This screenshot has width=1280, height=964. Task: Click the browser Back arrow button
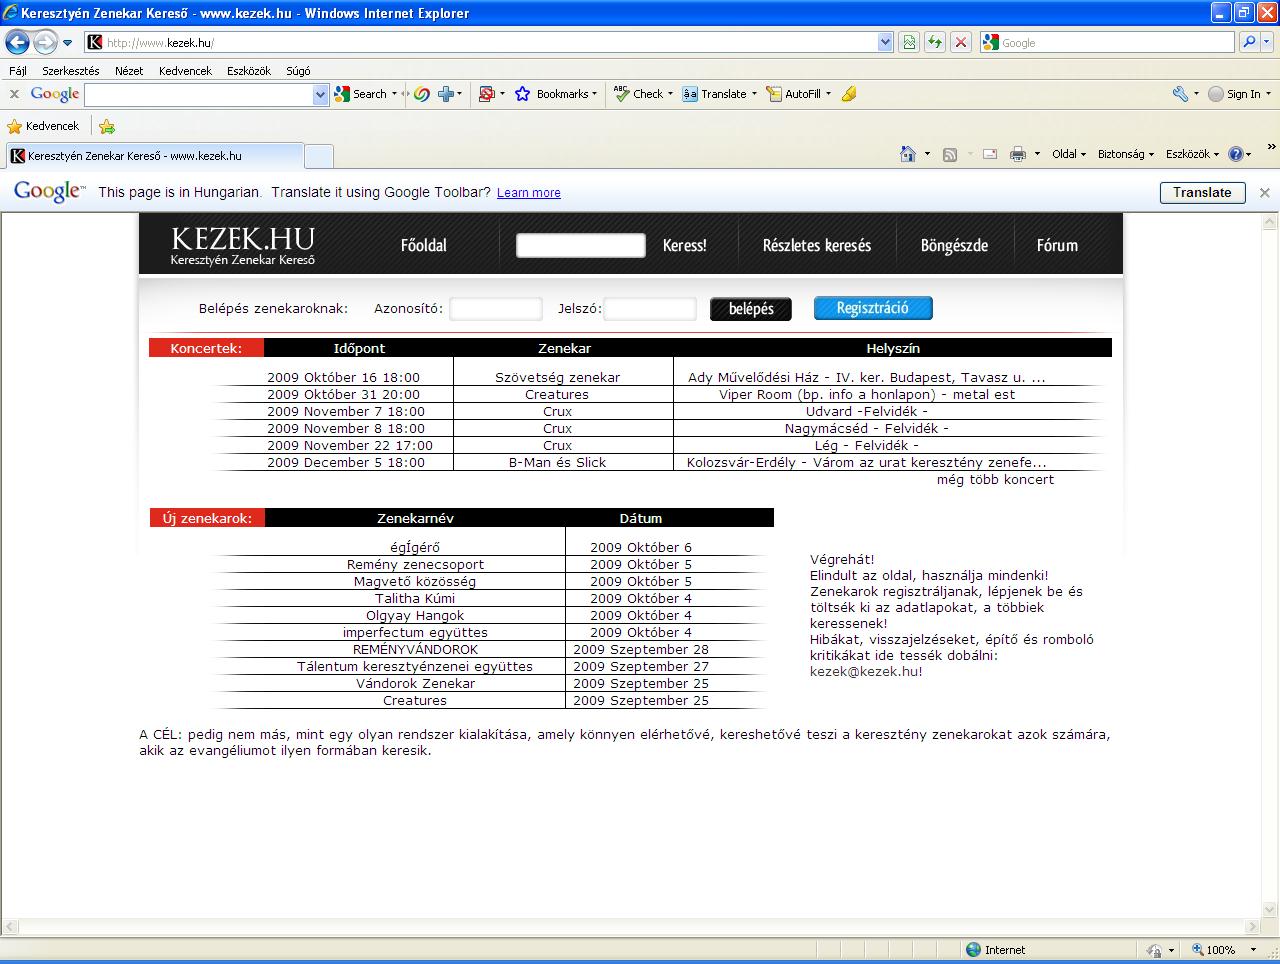point(17,42)
